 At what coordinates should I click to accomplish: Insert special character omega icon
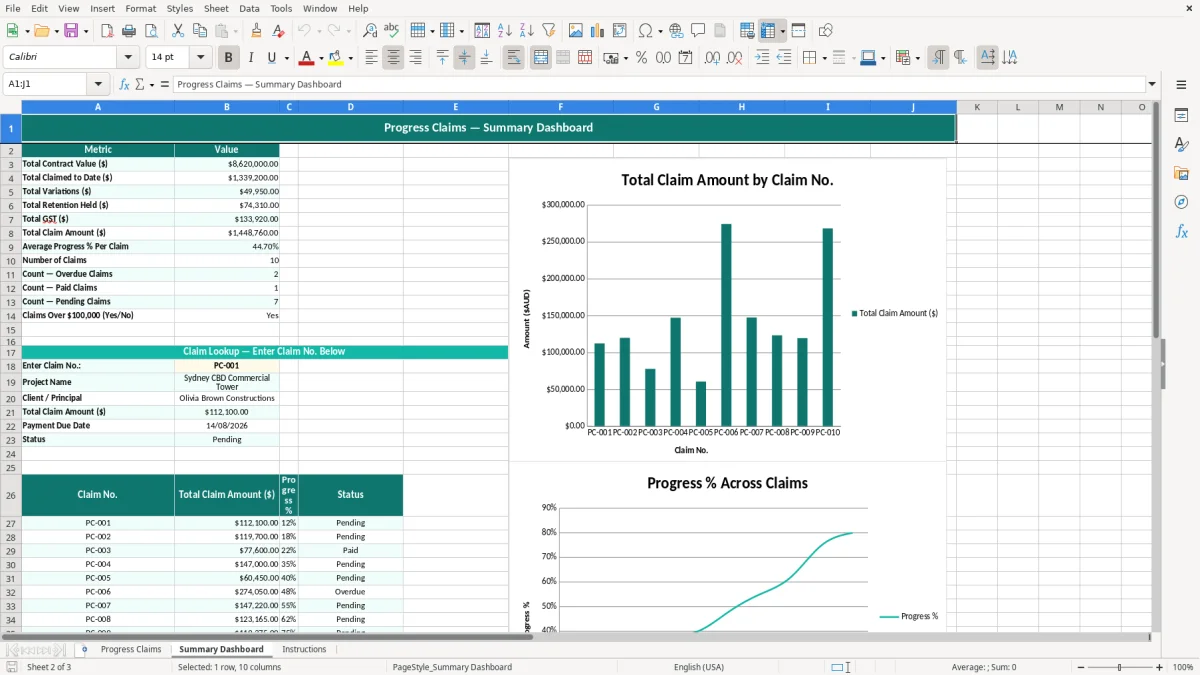tap(645, 31)
